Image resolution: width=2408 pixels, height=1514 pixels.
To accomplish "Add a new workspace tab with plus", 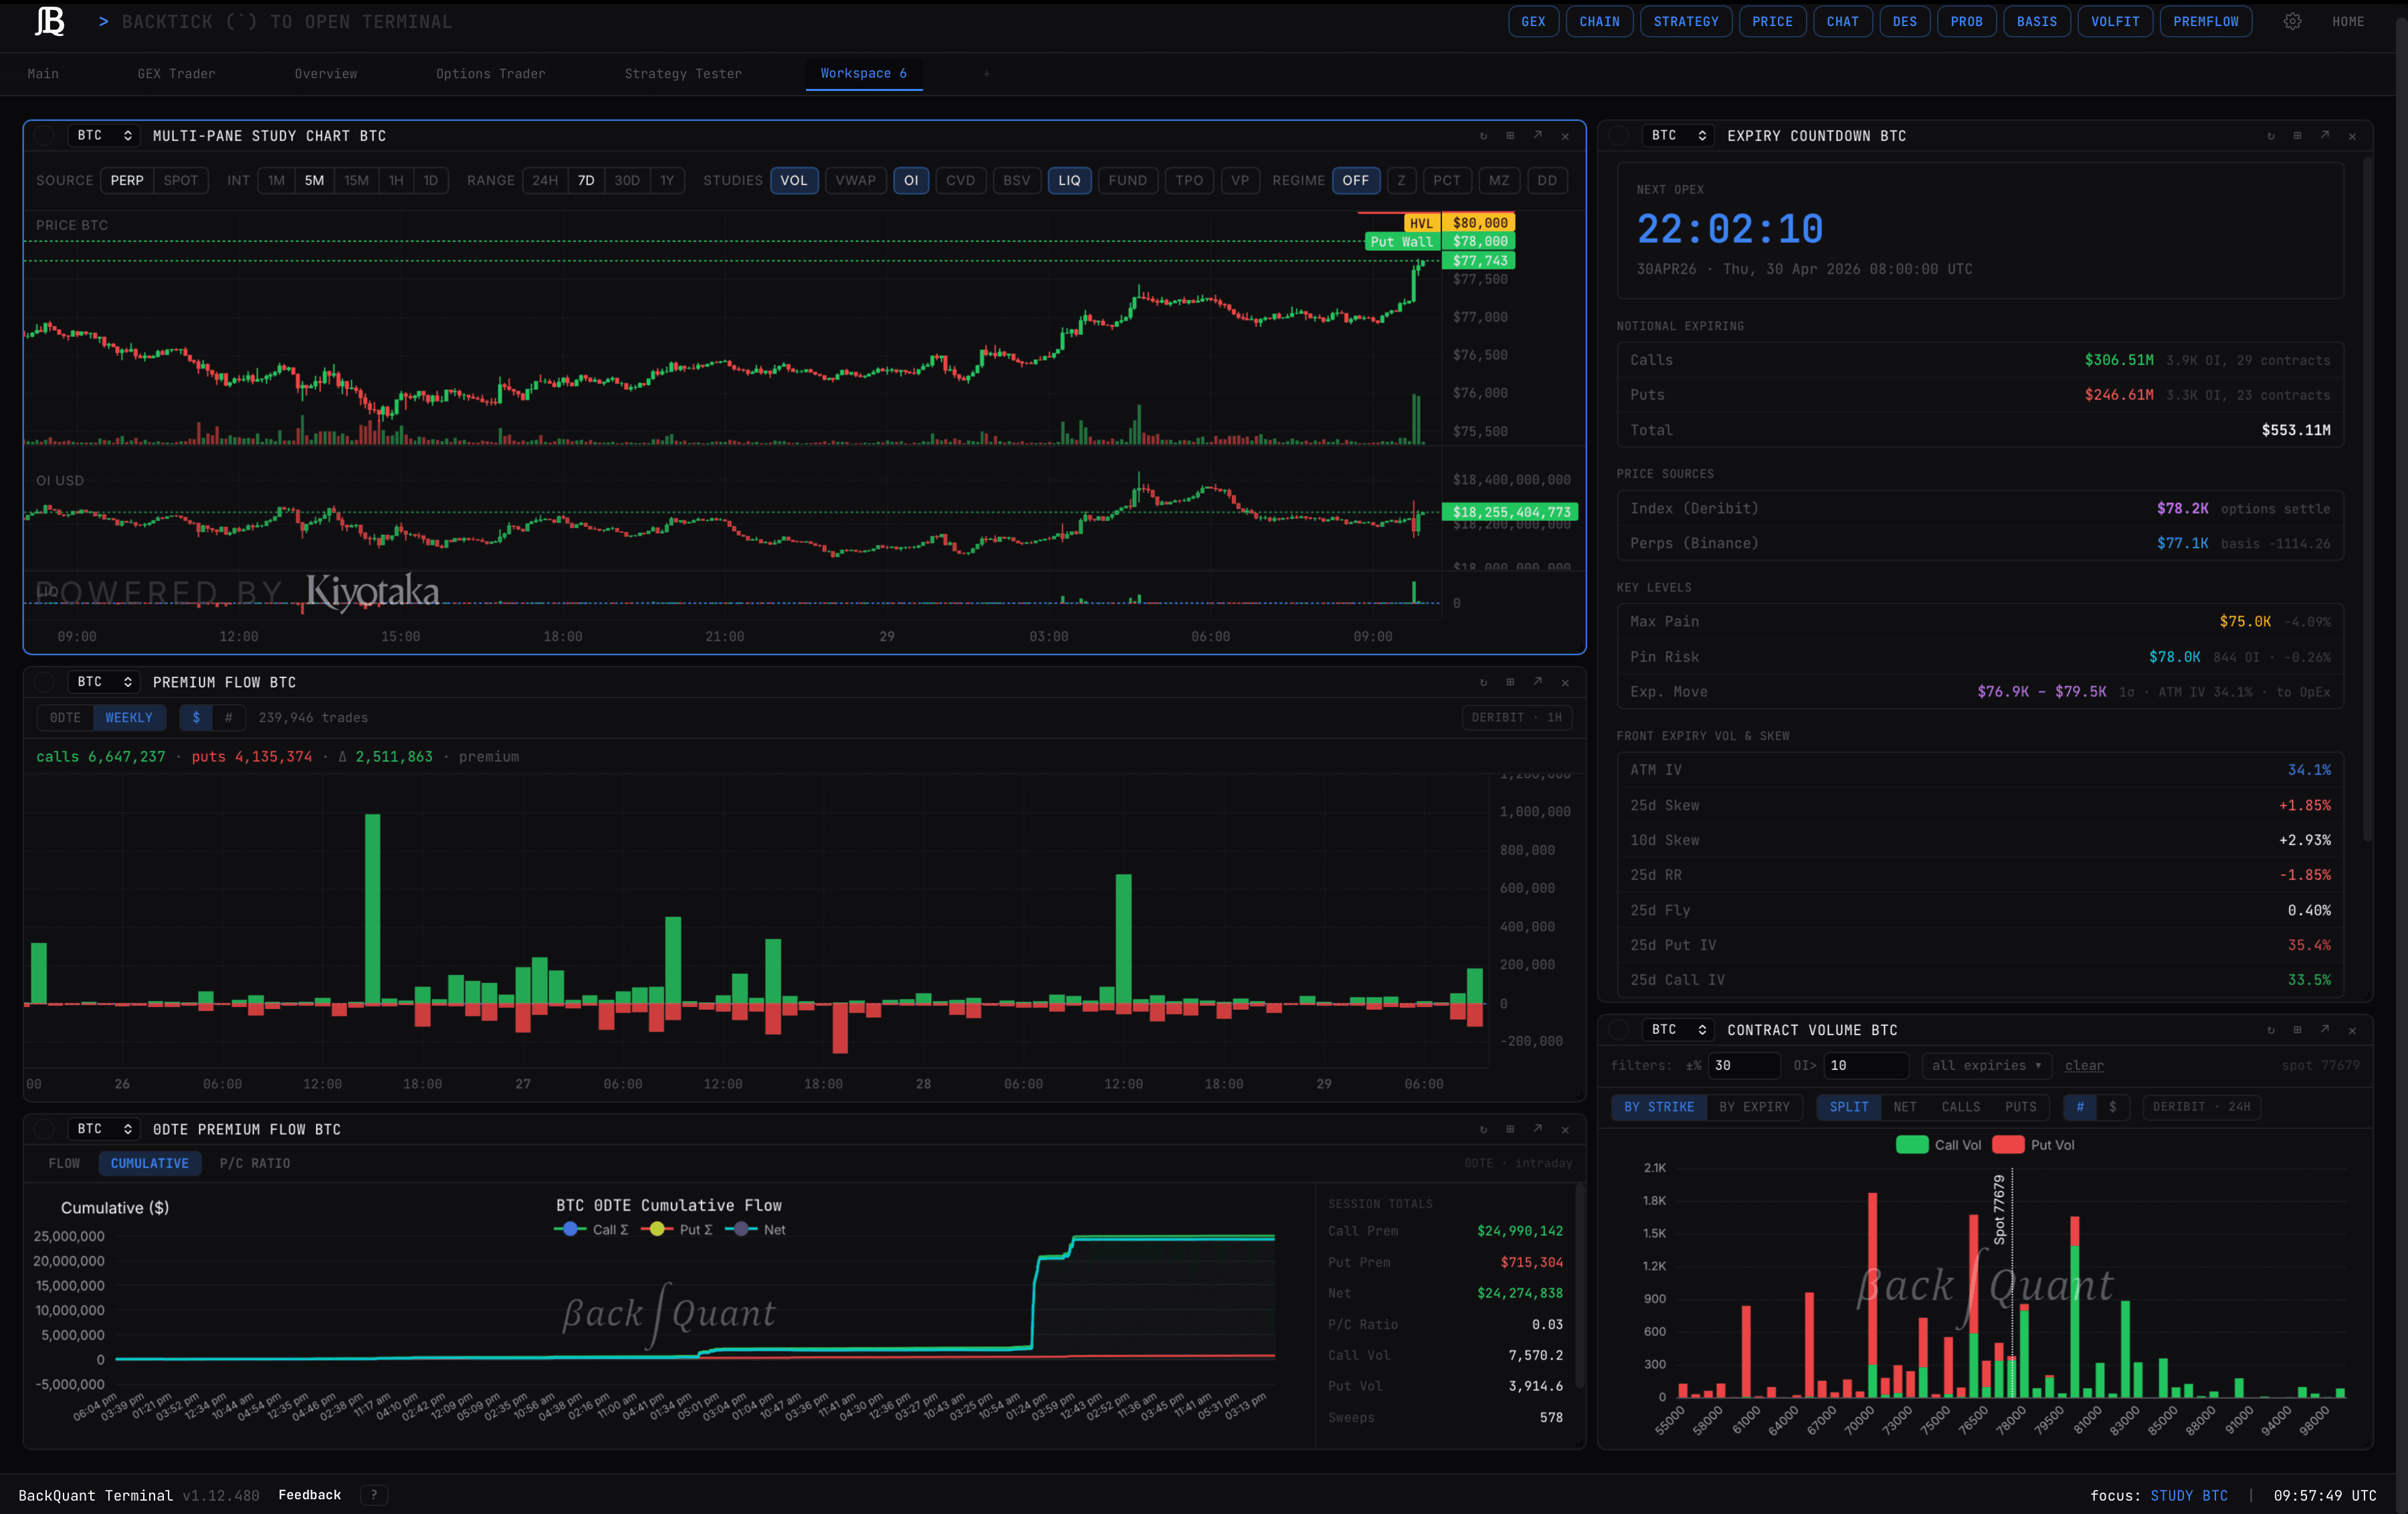I will click(x=986, y=74).
